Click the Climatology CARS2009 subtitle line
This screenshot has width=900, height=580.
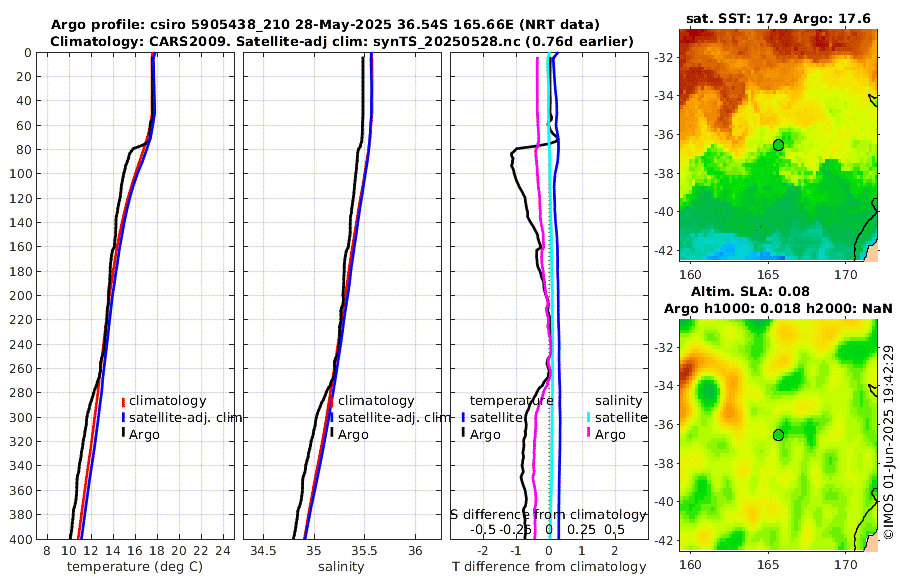click(342, 41)
